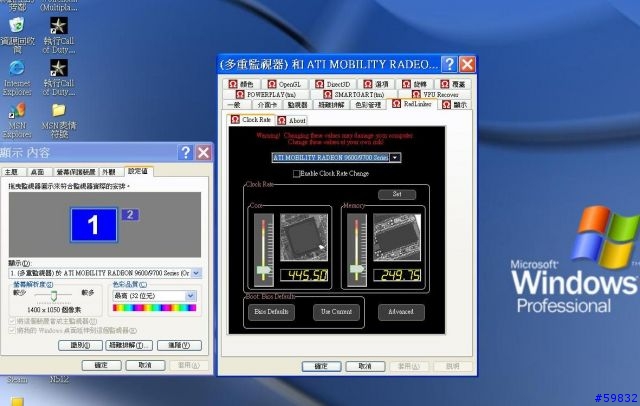The image size is (640, 406).
Task: Switch to the 監視器 monitor tab
Action: tap(298, 105)
